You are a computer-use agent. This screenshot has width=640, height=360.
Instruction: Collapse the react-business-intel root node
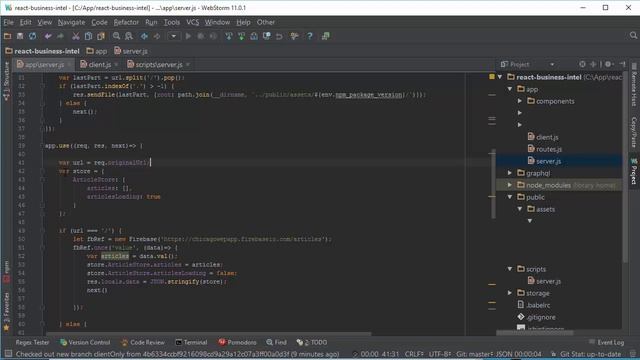500,77
